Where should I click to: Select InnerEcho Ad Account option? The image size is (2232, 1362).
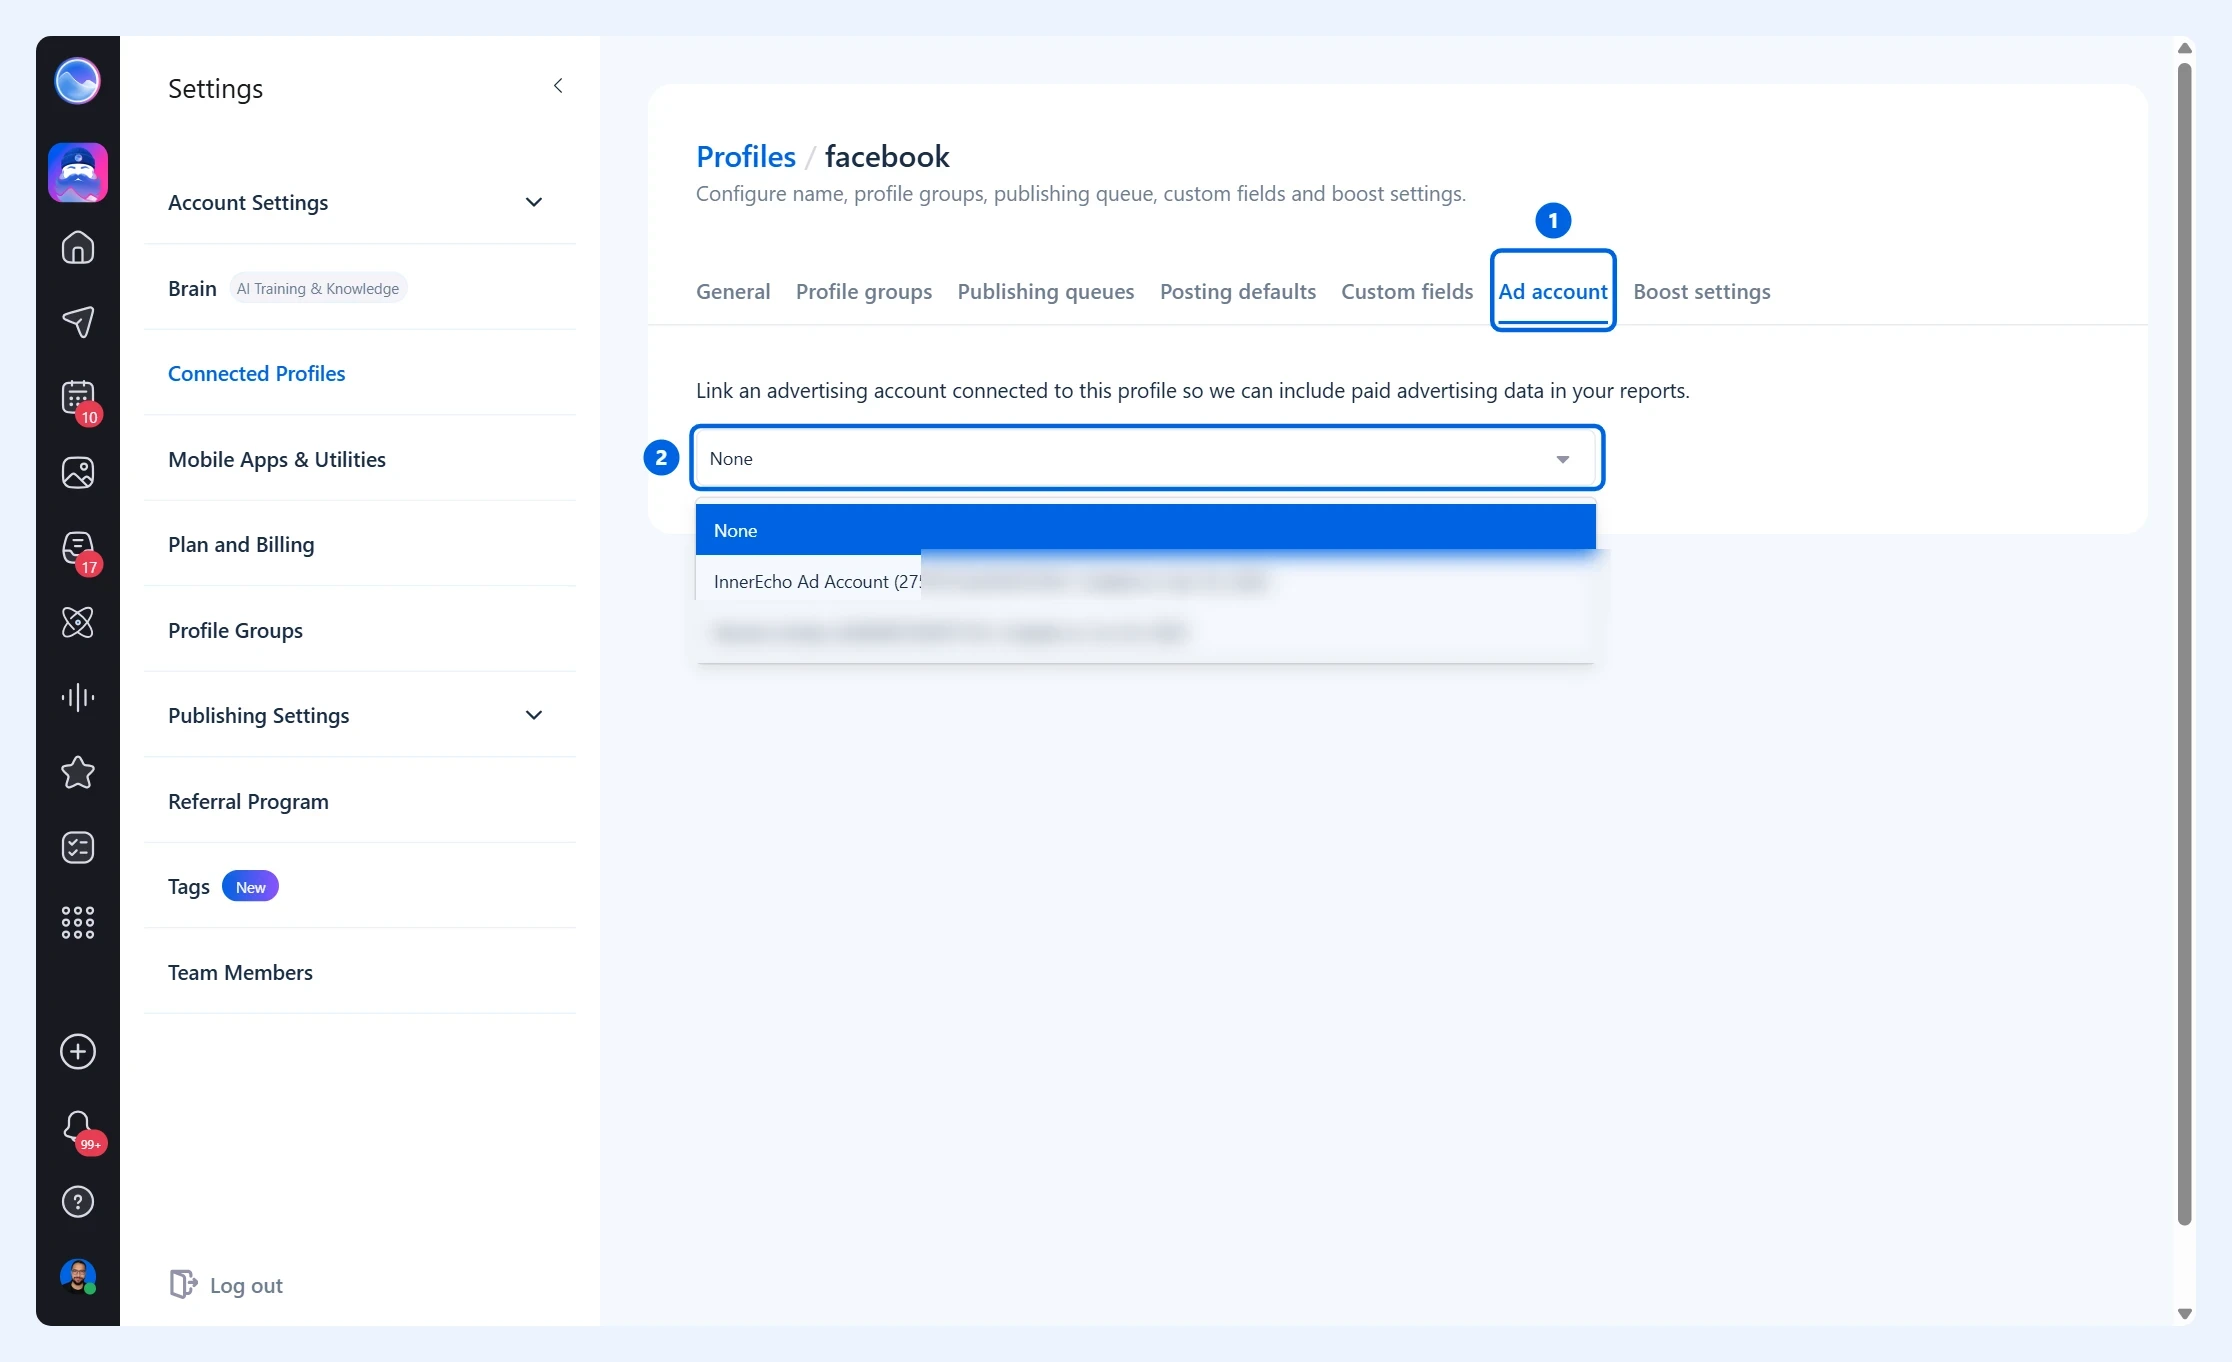click(x=1145, y=581)
